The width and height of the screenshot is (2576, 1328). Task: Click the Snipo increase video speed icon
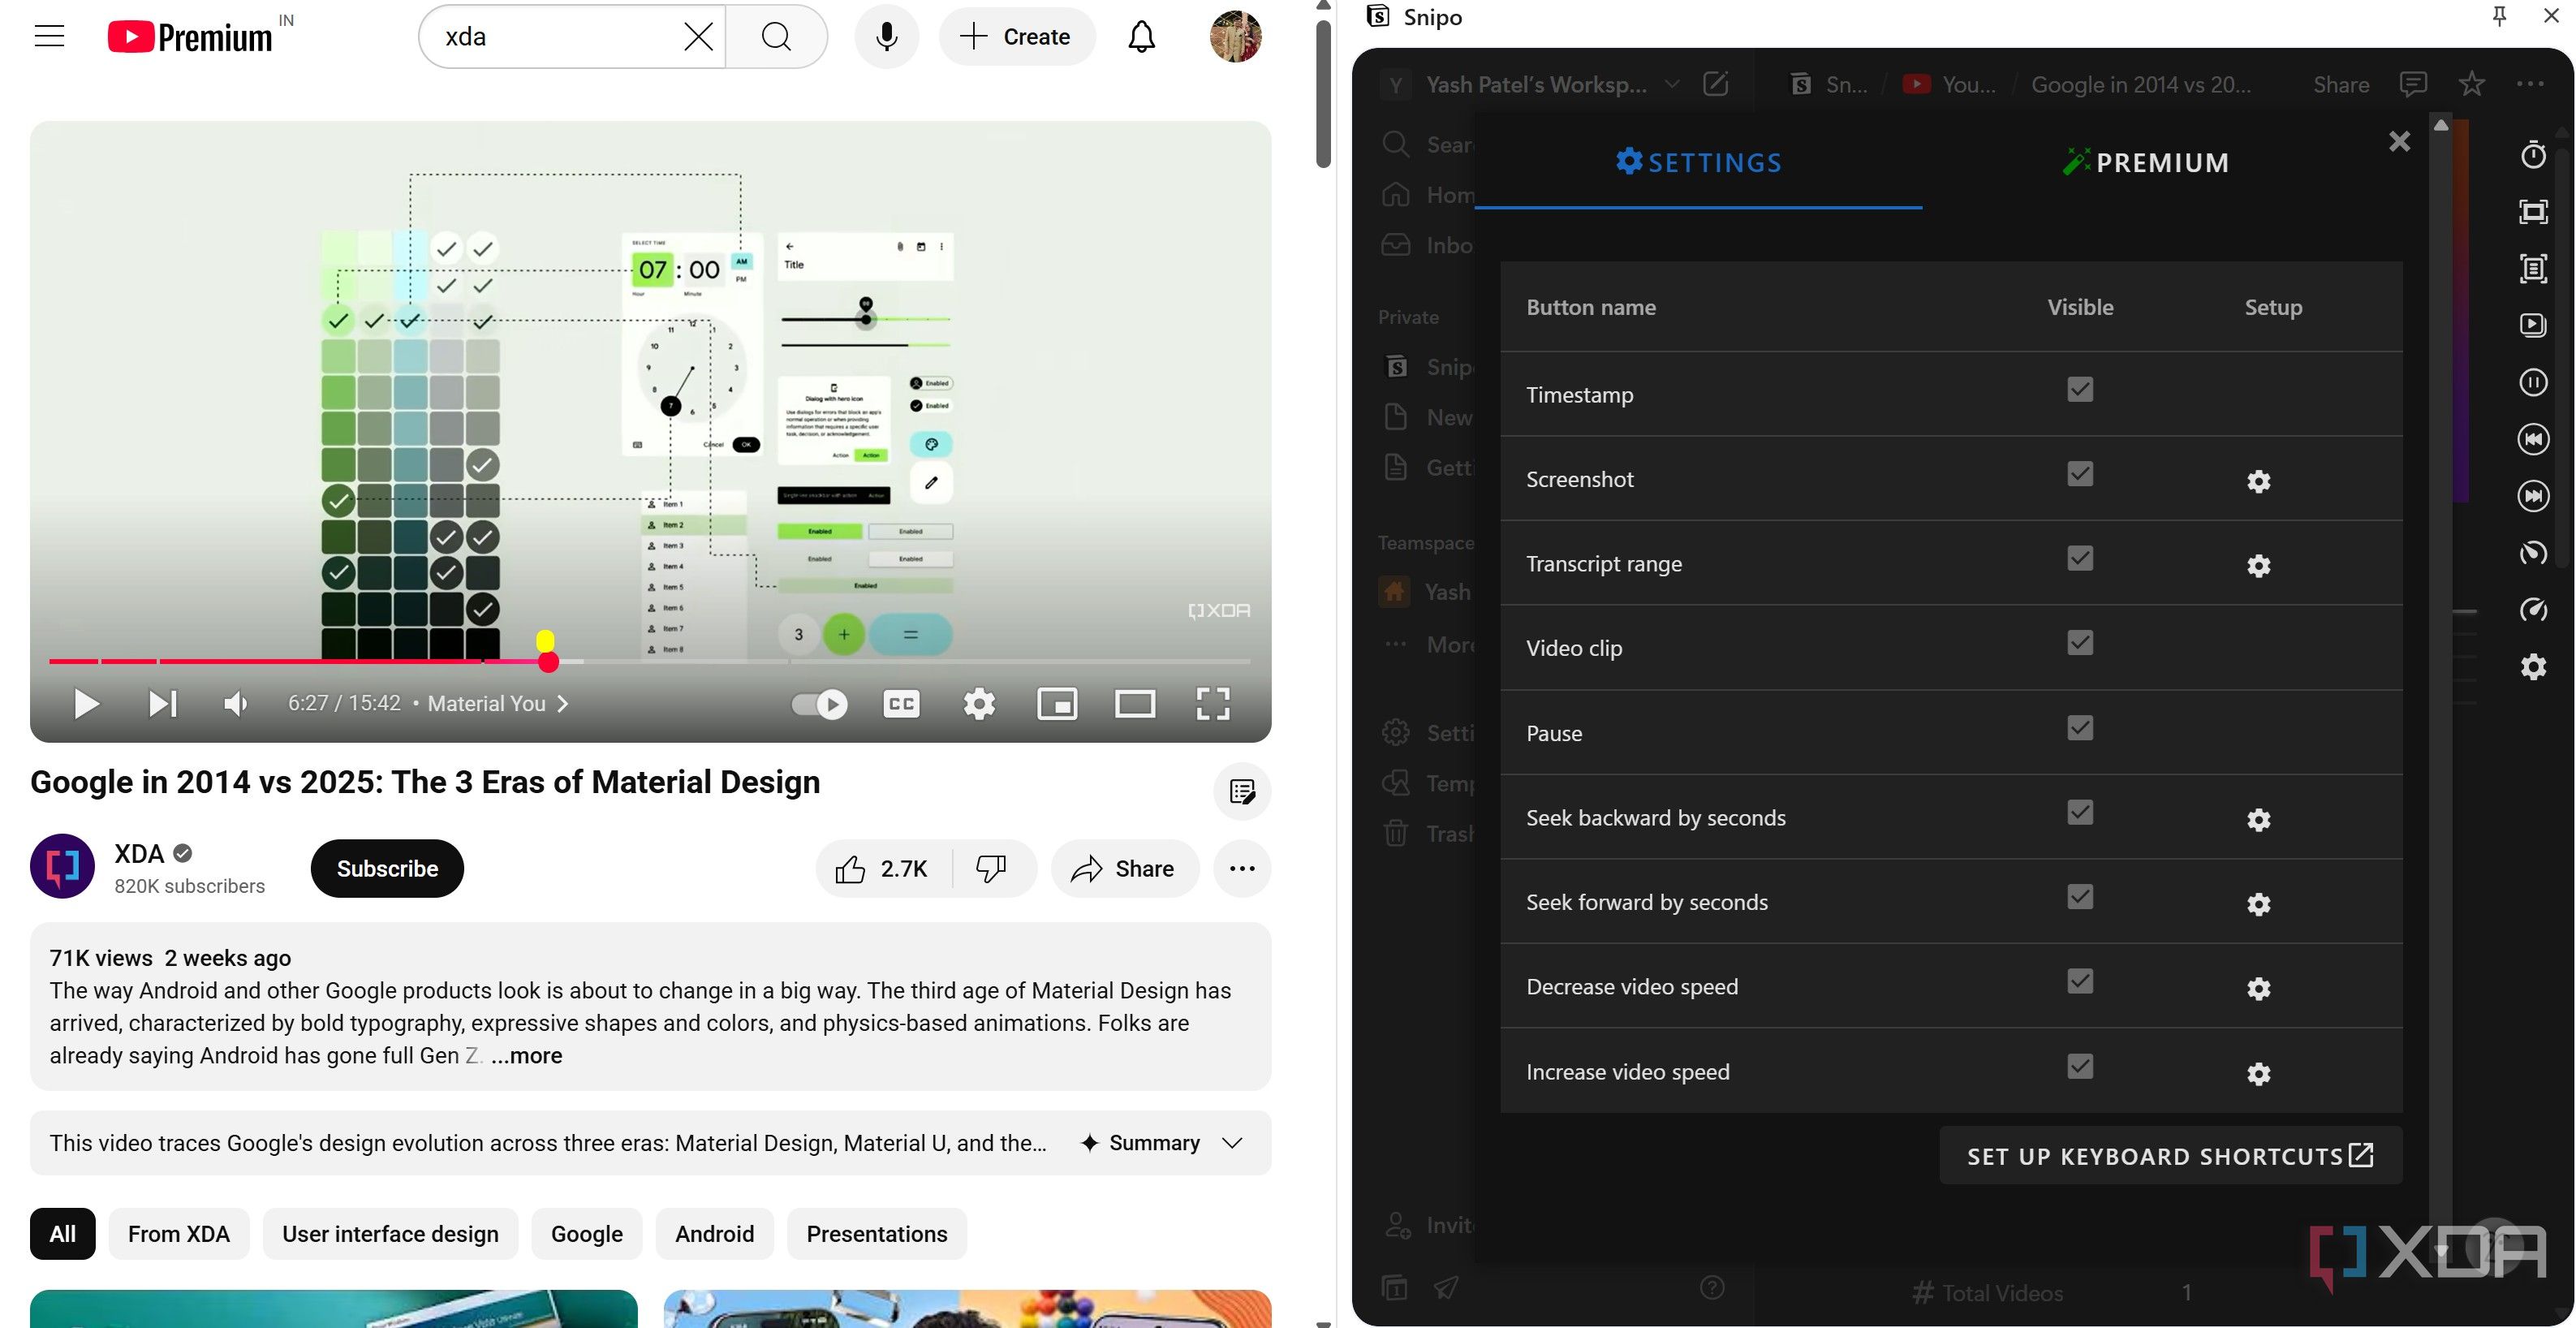click(2533, 610)
